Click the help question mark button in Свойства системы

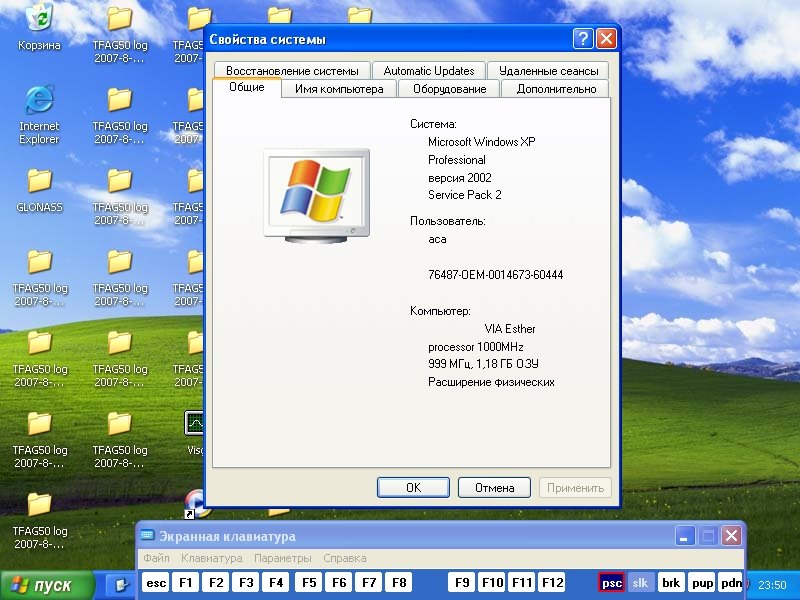click(x=583, y=39)
